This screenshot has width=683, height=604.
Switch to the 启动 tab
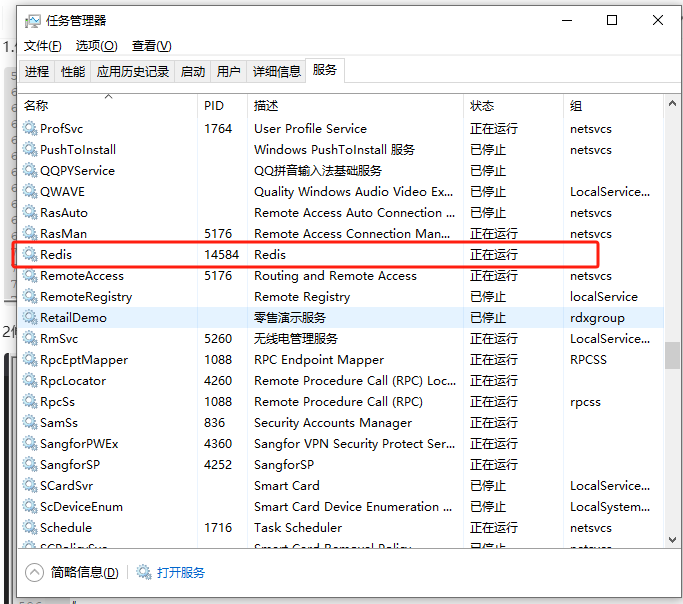point(193,71)
